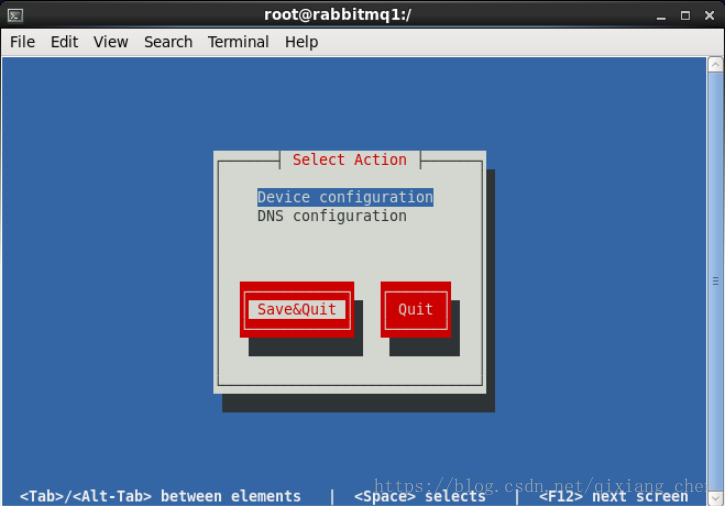The height and width of the screenshot is (506, 725).
Task: Select DNS configuration option
Action: pos(332,216)
